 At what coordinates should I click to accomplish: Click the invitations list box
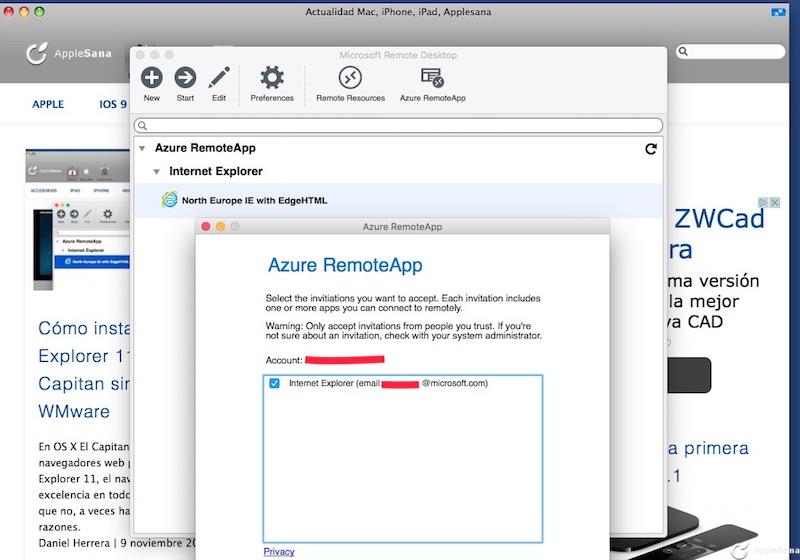[403, 459]
